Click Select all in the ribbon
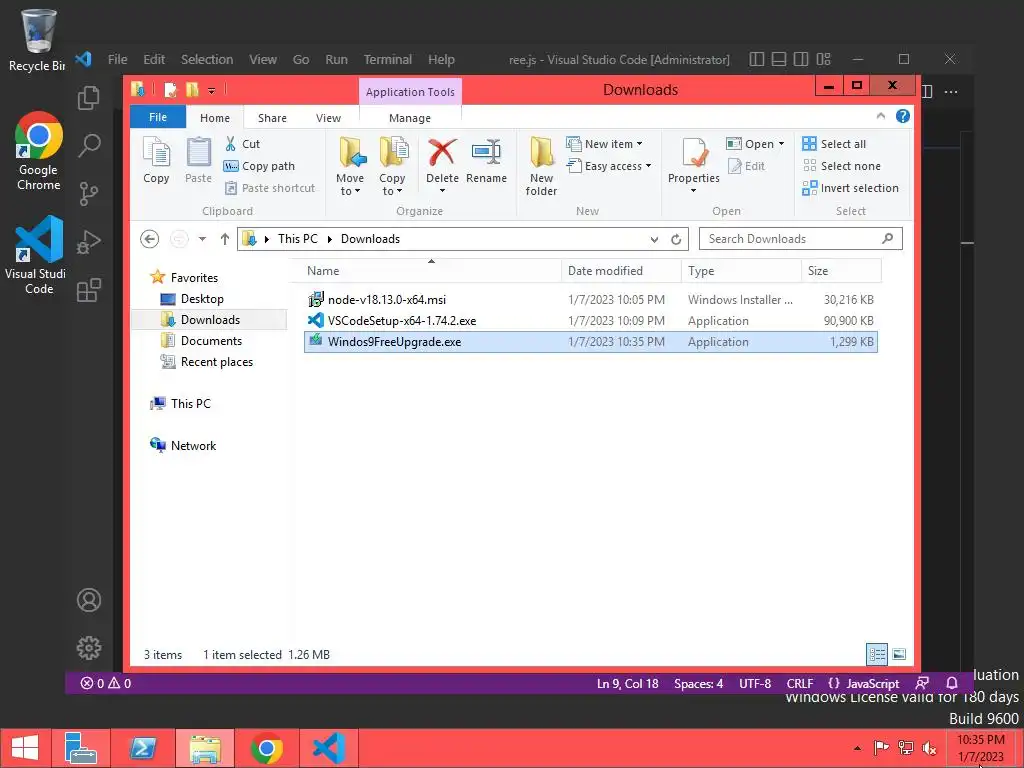 click(x=835, y=144)
